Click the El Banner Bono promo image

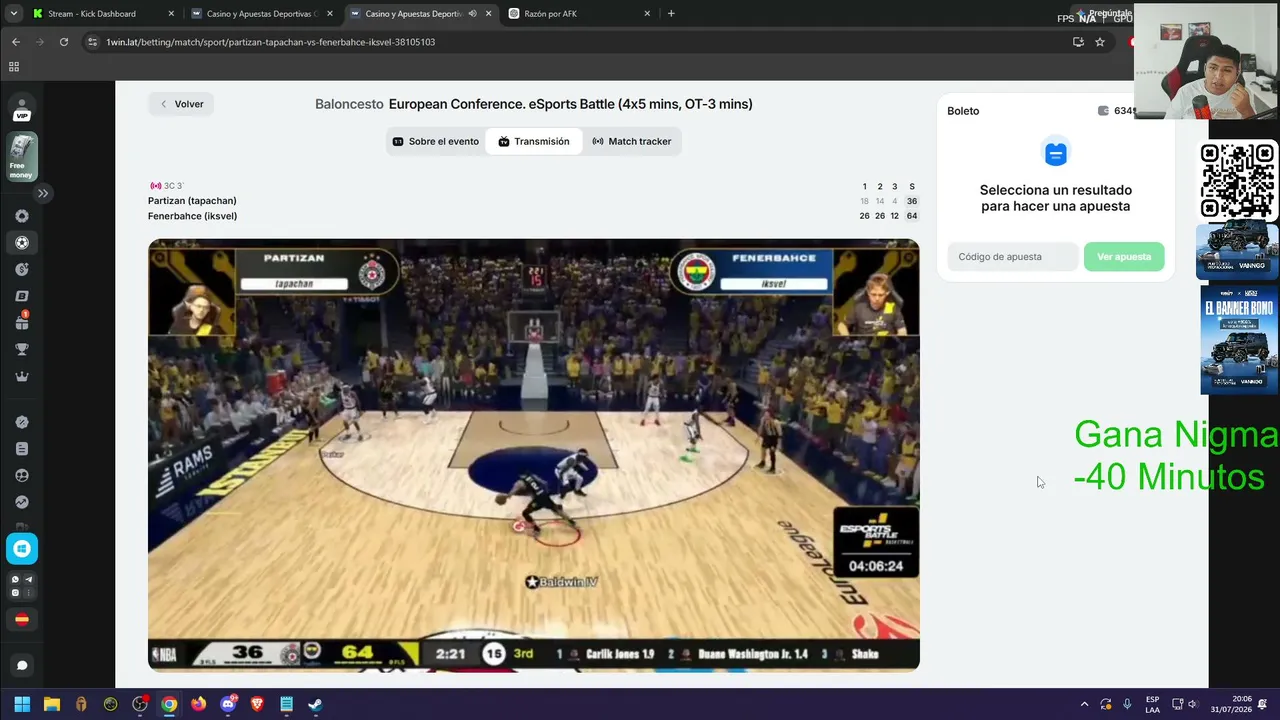coord(1239,341)
